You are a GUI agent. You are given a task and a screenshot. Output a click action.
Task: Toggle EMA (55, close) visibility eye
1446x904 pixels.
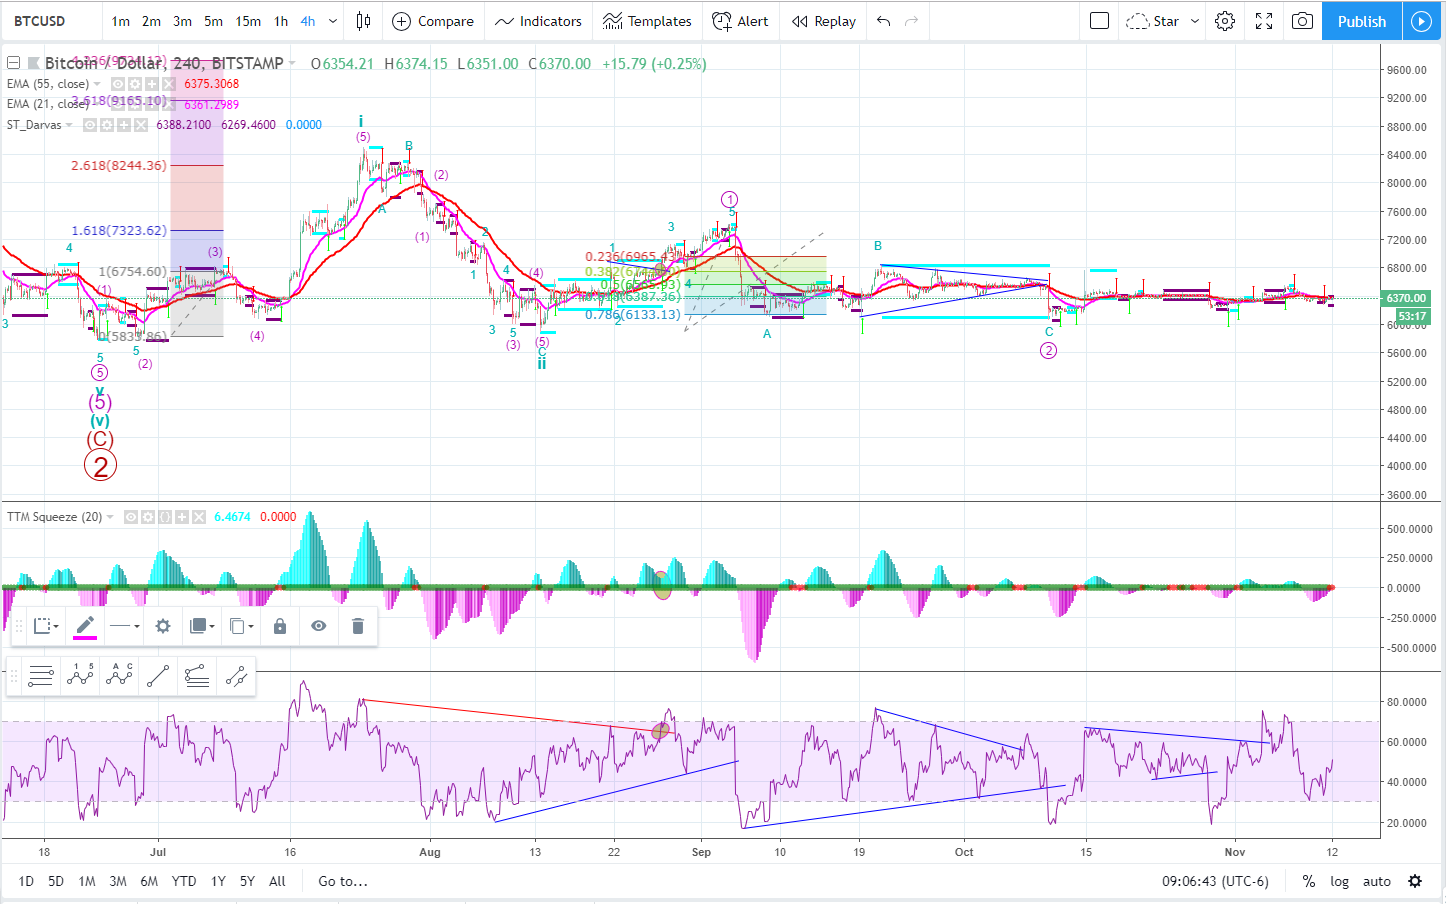118,84
